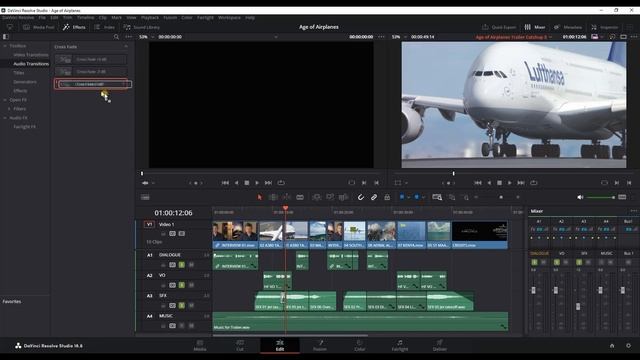Toggle Solo on the DIALOGUE track A1
The image size is (640, 360).
(x=182, y=265)
